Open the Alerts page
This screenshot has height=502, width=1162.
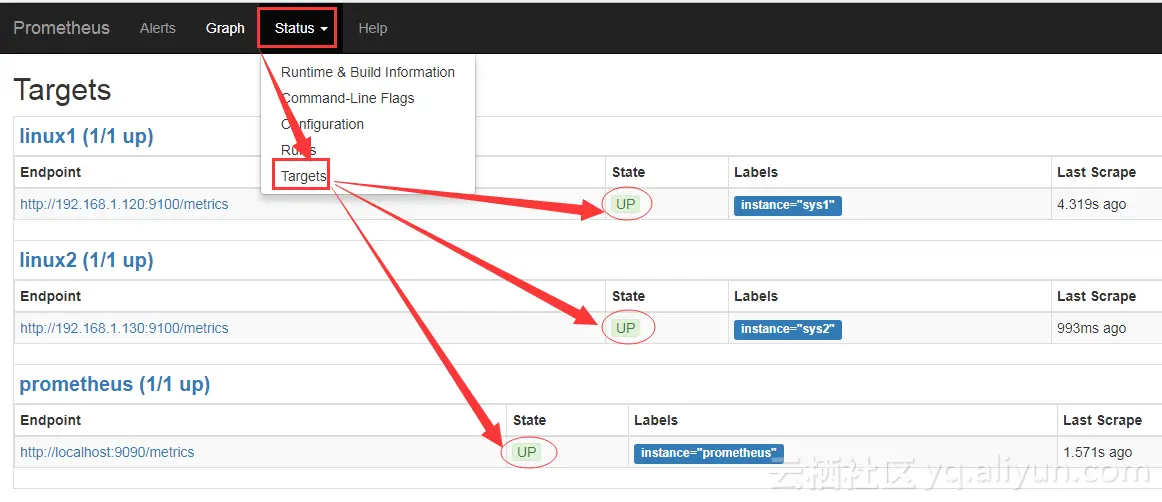coord(158,28)
